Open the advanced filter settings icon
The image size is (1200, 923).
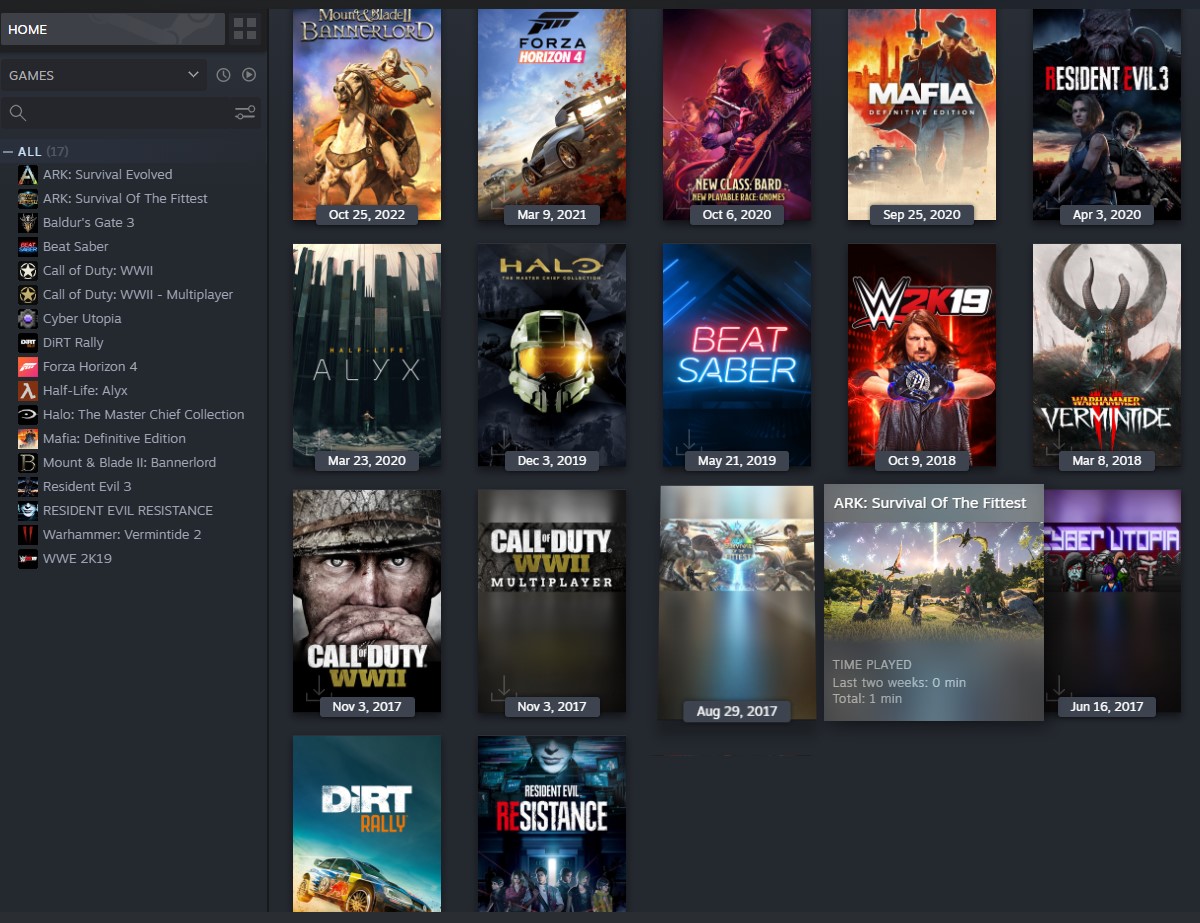[245, 113]
